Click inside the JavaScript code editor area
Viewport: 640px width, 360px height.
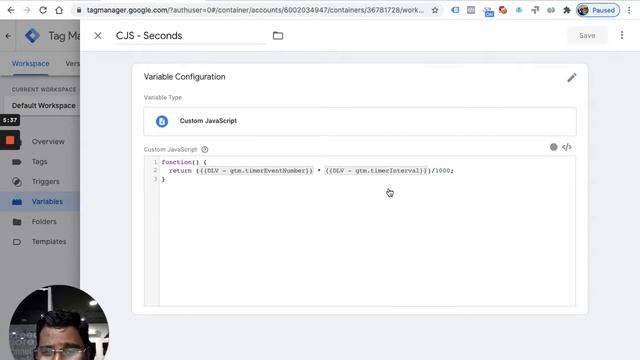point(367,231)
